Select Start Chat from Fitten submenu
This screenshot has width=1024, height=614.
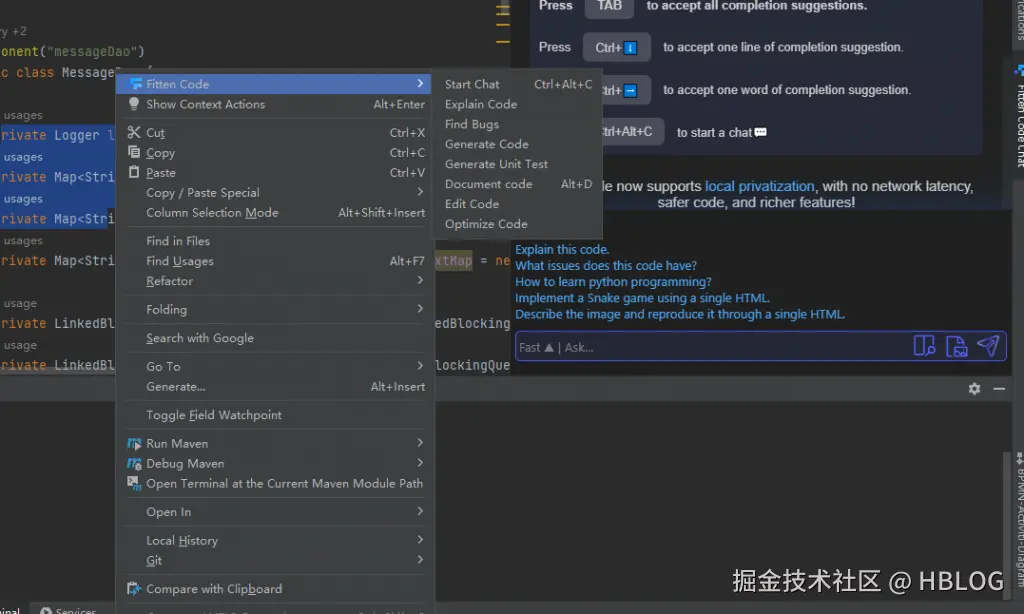[518, 84]
